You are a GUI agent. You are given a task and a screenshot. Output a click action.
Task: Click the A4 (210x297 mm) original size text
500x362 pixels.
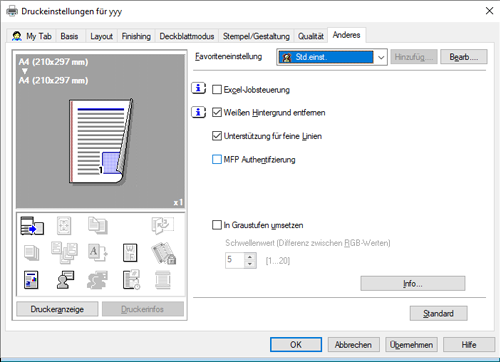(53, 62)
